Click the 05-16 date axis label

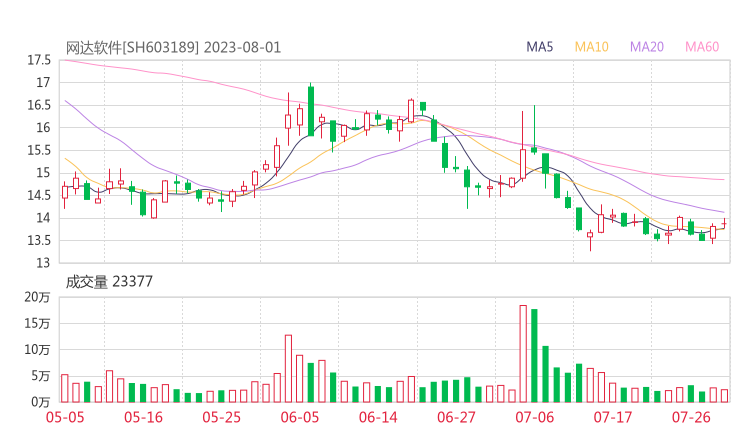(143, 417)
